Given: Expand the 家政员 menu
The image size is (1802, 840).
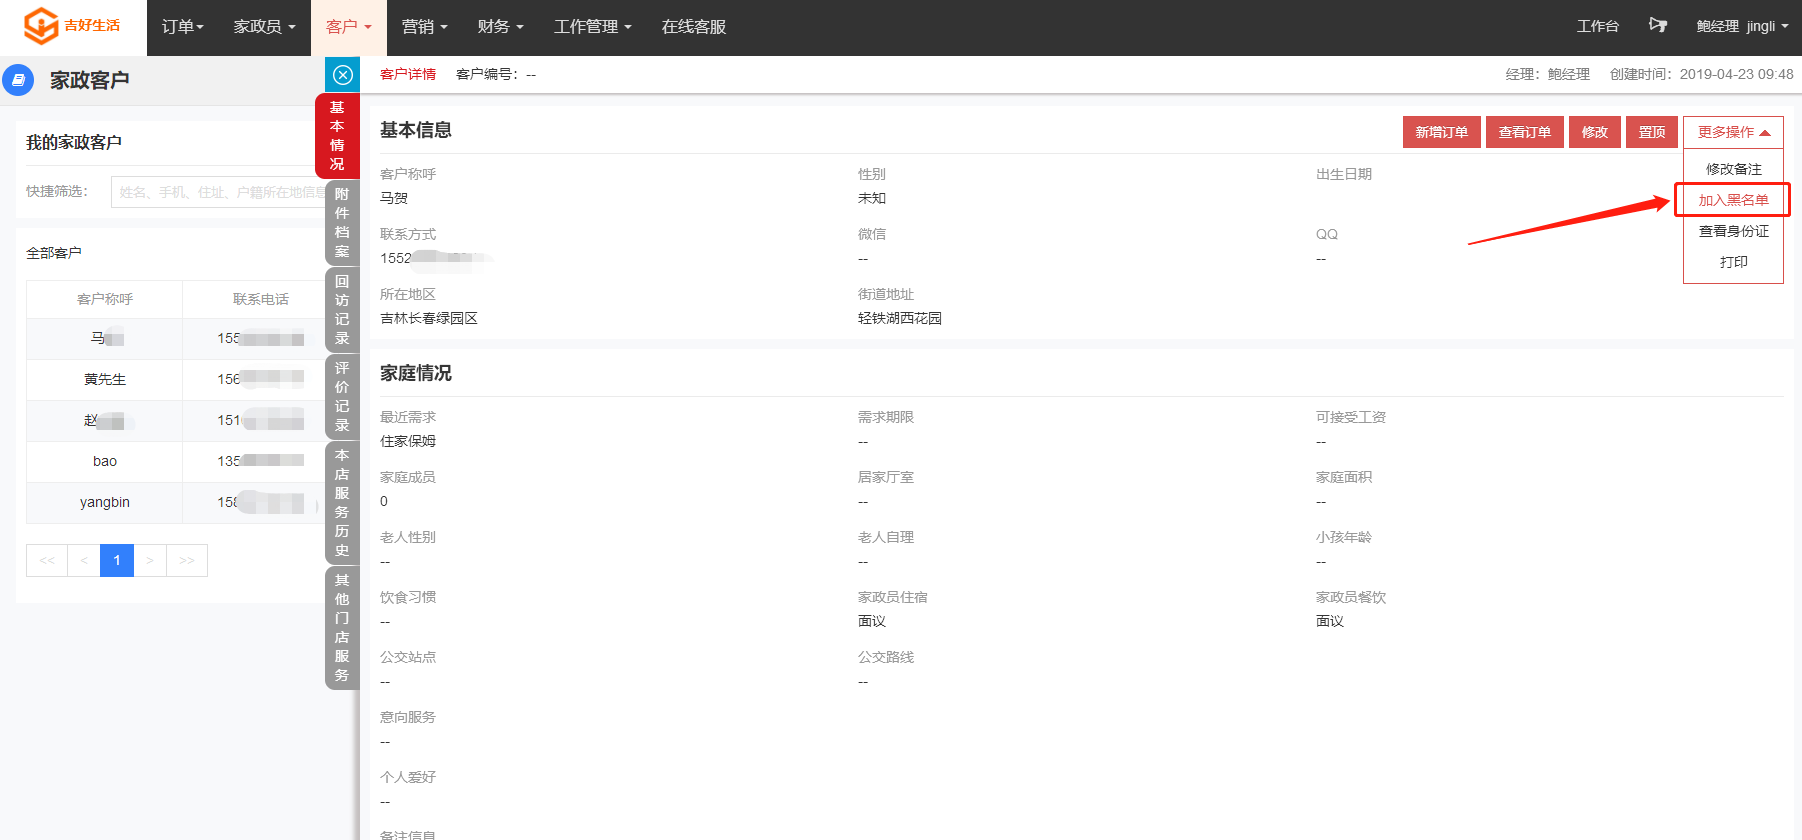Looking at the screenshot, I should pyautogui.click(x=264, y=27).
